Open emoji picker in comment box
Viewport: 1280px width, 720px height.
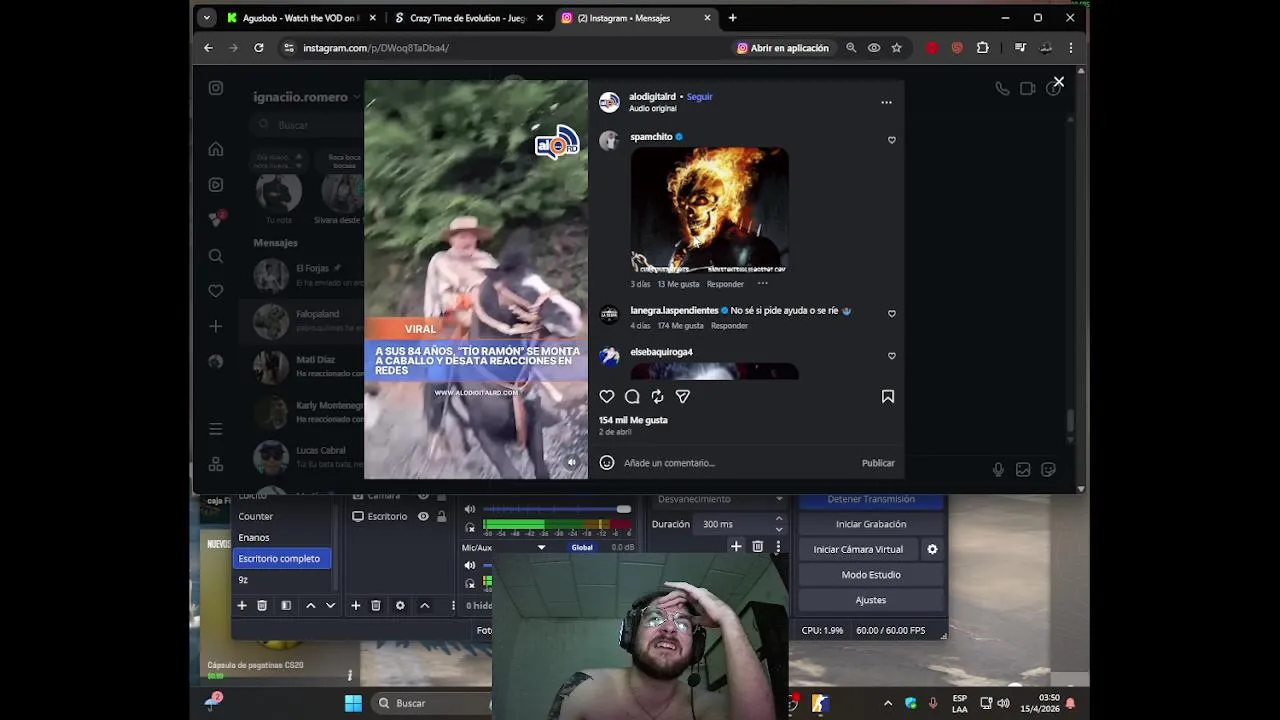(x=606, y=463)
